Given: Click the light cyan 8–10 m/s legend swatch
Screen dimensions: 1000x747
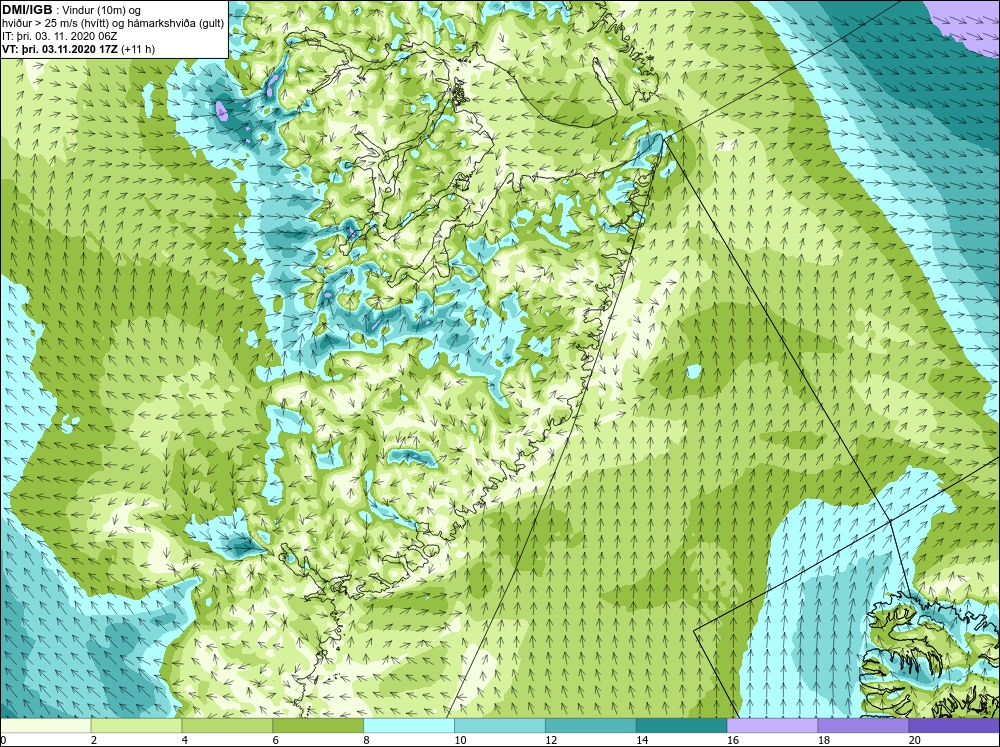Looking at the screenshot, I should point(409,726).
